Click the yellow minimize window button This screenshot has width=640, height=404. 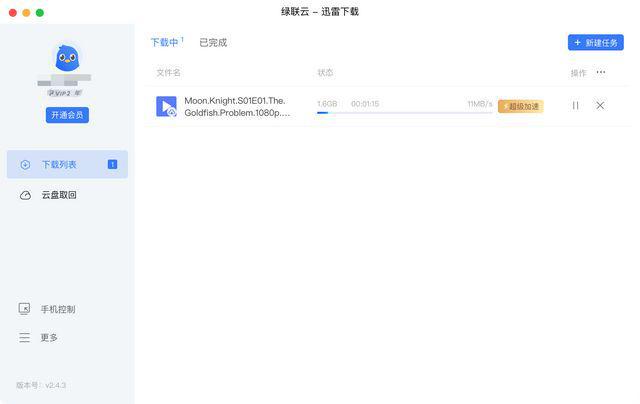pos(26,13)
